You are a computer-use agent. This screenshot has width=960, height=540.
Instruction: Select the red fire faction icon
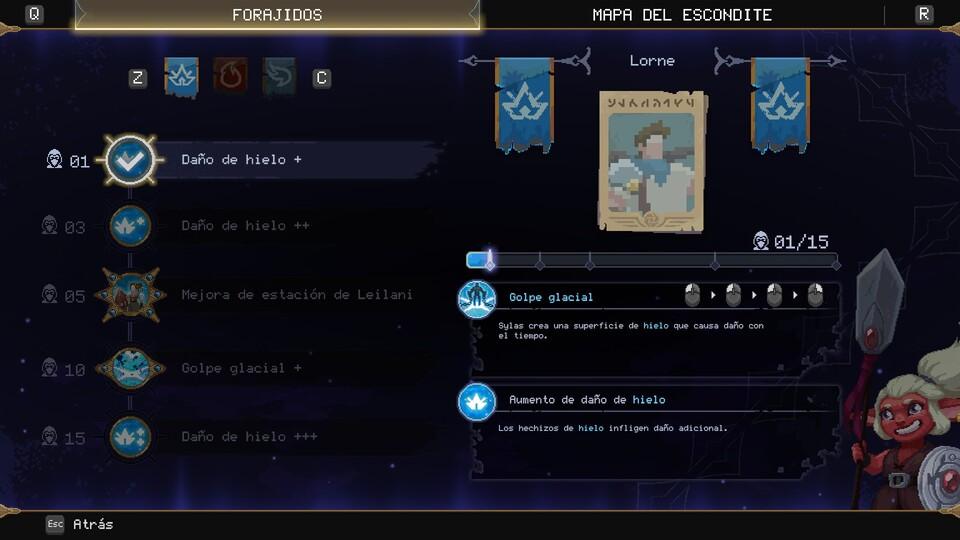click(230, 75)
